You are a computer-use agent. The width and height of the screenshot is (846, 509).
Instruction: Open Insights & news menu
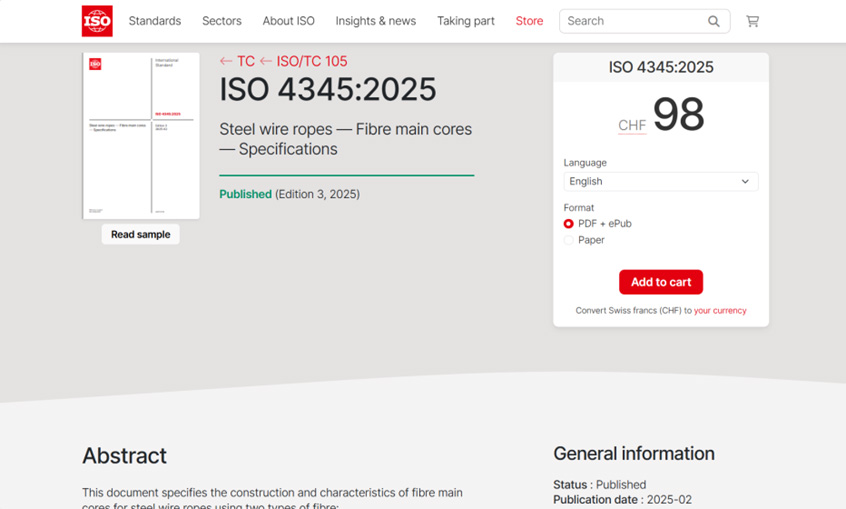[376, 21]
